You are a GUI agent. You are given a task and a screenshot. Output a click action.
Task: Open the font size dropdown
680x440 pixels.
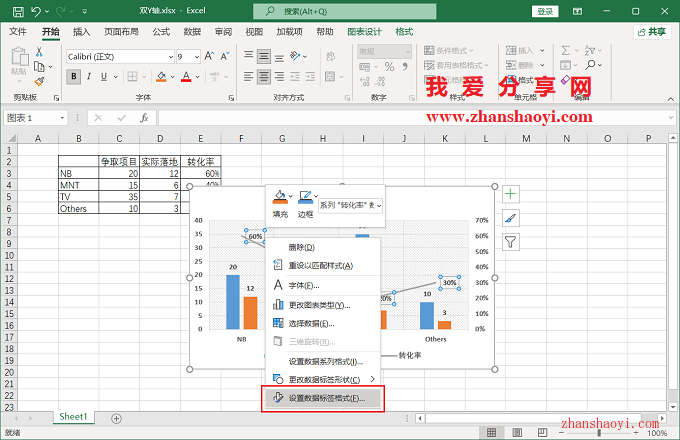coord(196,57)
